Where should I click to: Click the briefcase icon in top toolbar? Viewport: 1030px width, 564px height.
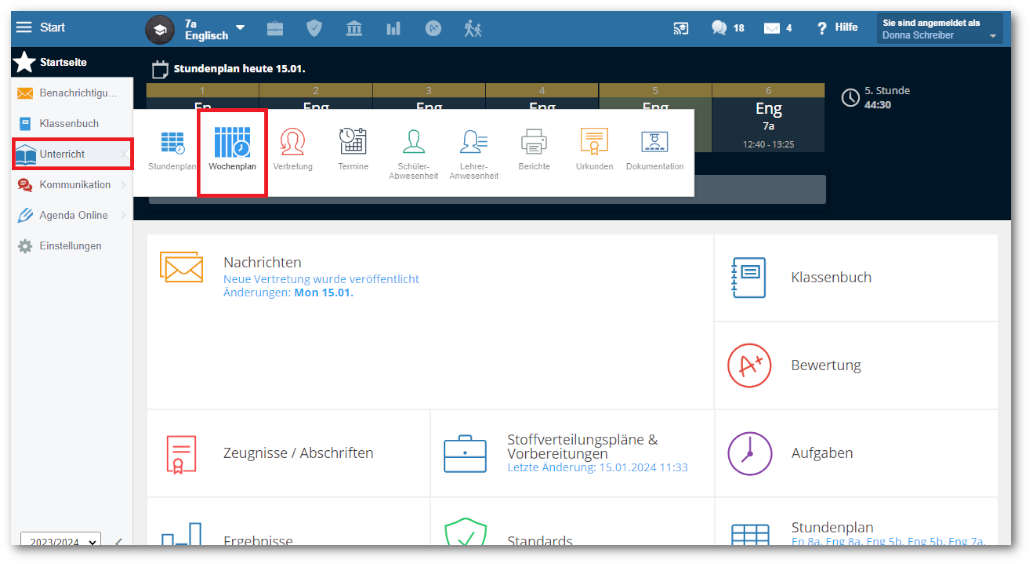point(274,28)
